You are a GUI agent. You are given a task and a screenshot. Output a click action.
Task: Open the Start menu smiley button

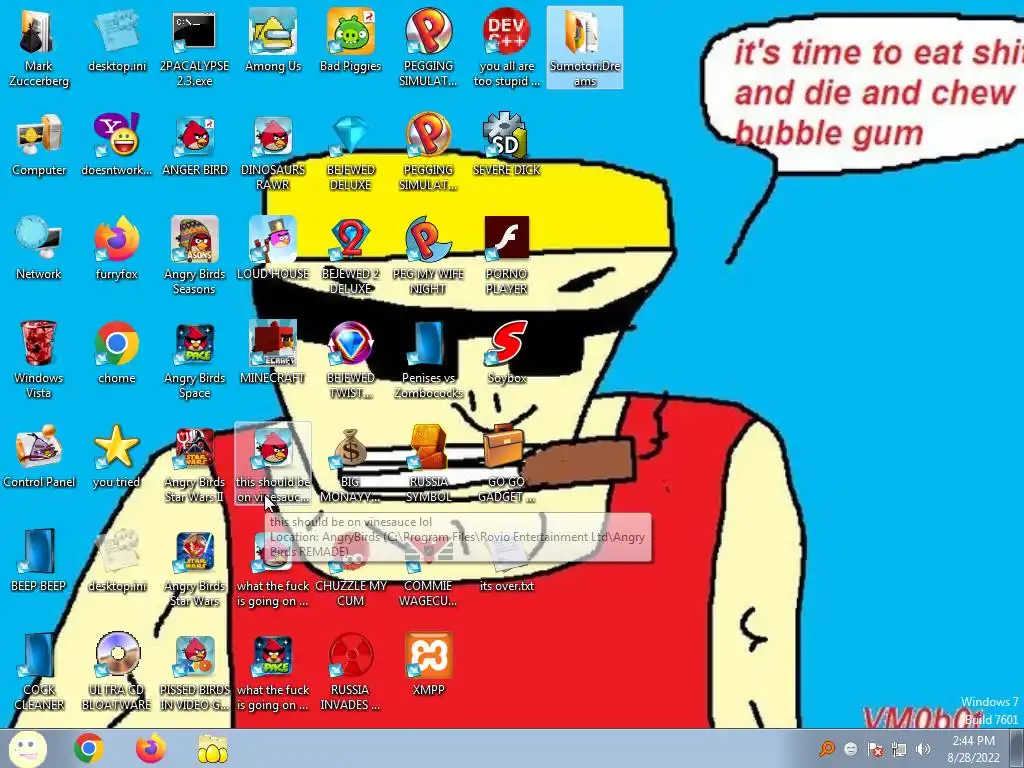click(x=27, y=748)
